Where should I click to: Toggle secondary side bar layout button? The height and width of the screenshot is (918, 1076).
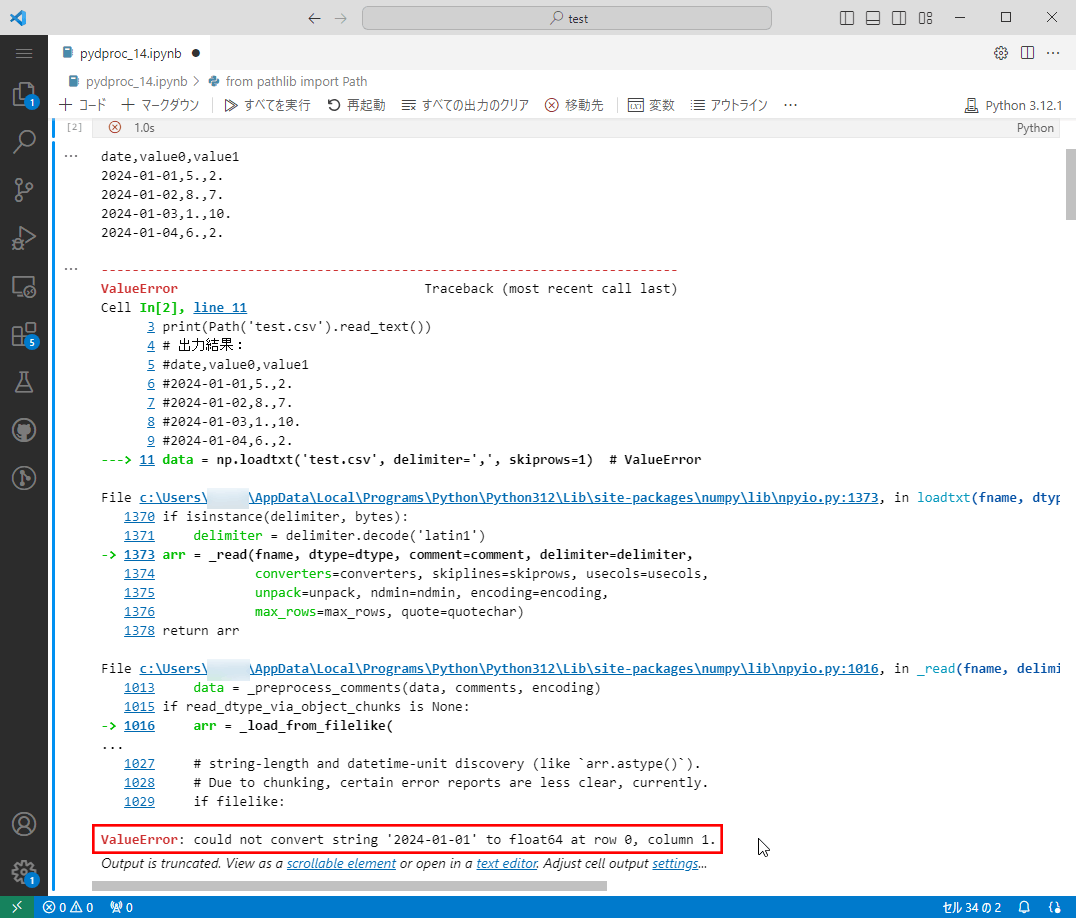pyautogui.click(x=899, y=18)
